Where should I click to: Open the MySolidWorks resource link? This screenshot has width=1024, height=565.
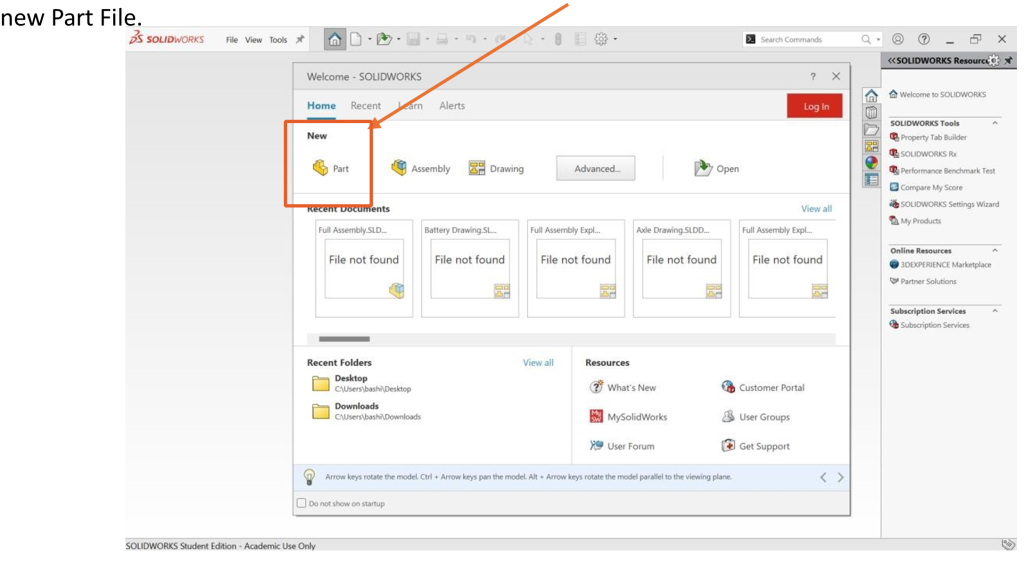tap(628, 417)
